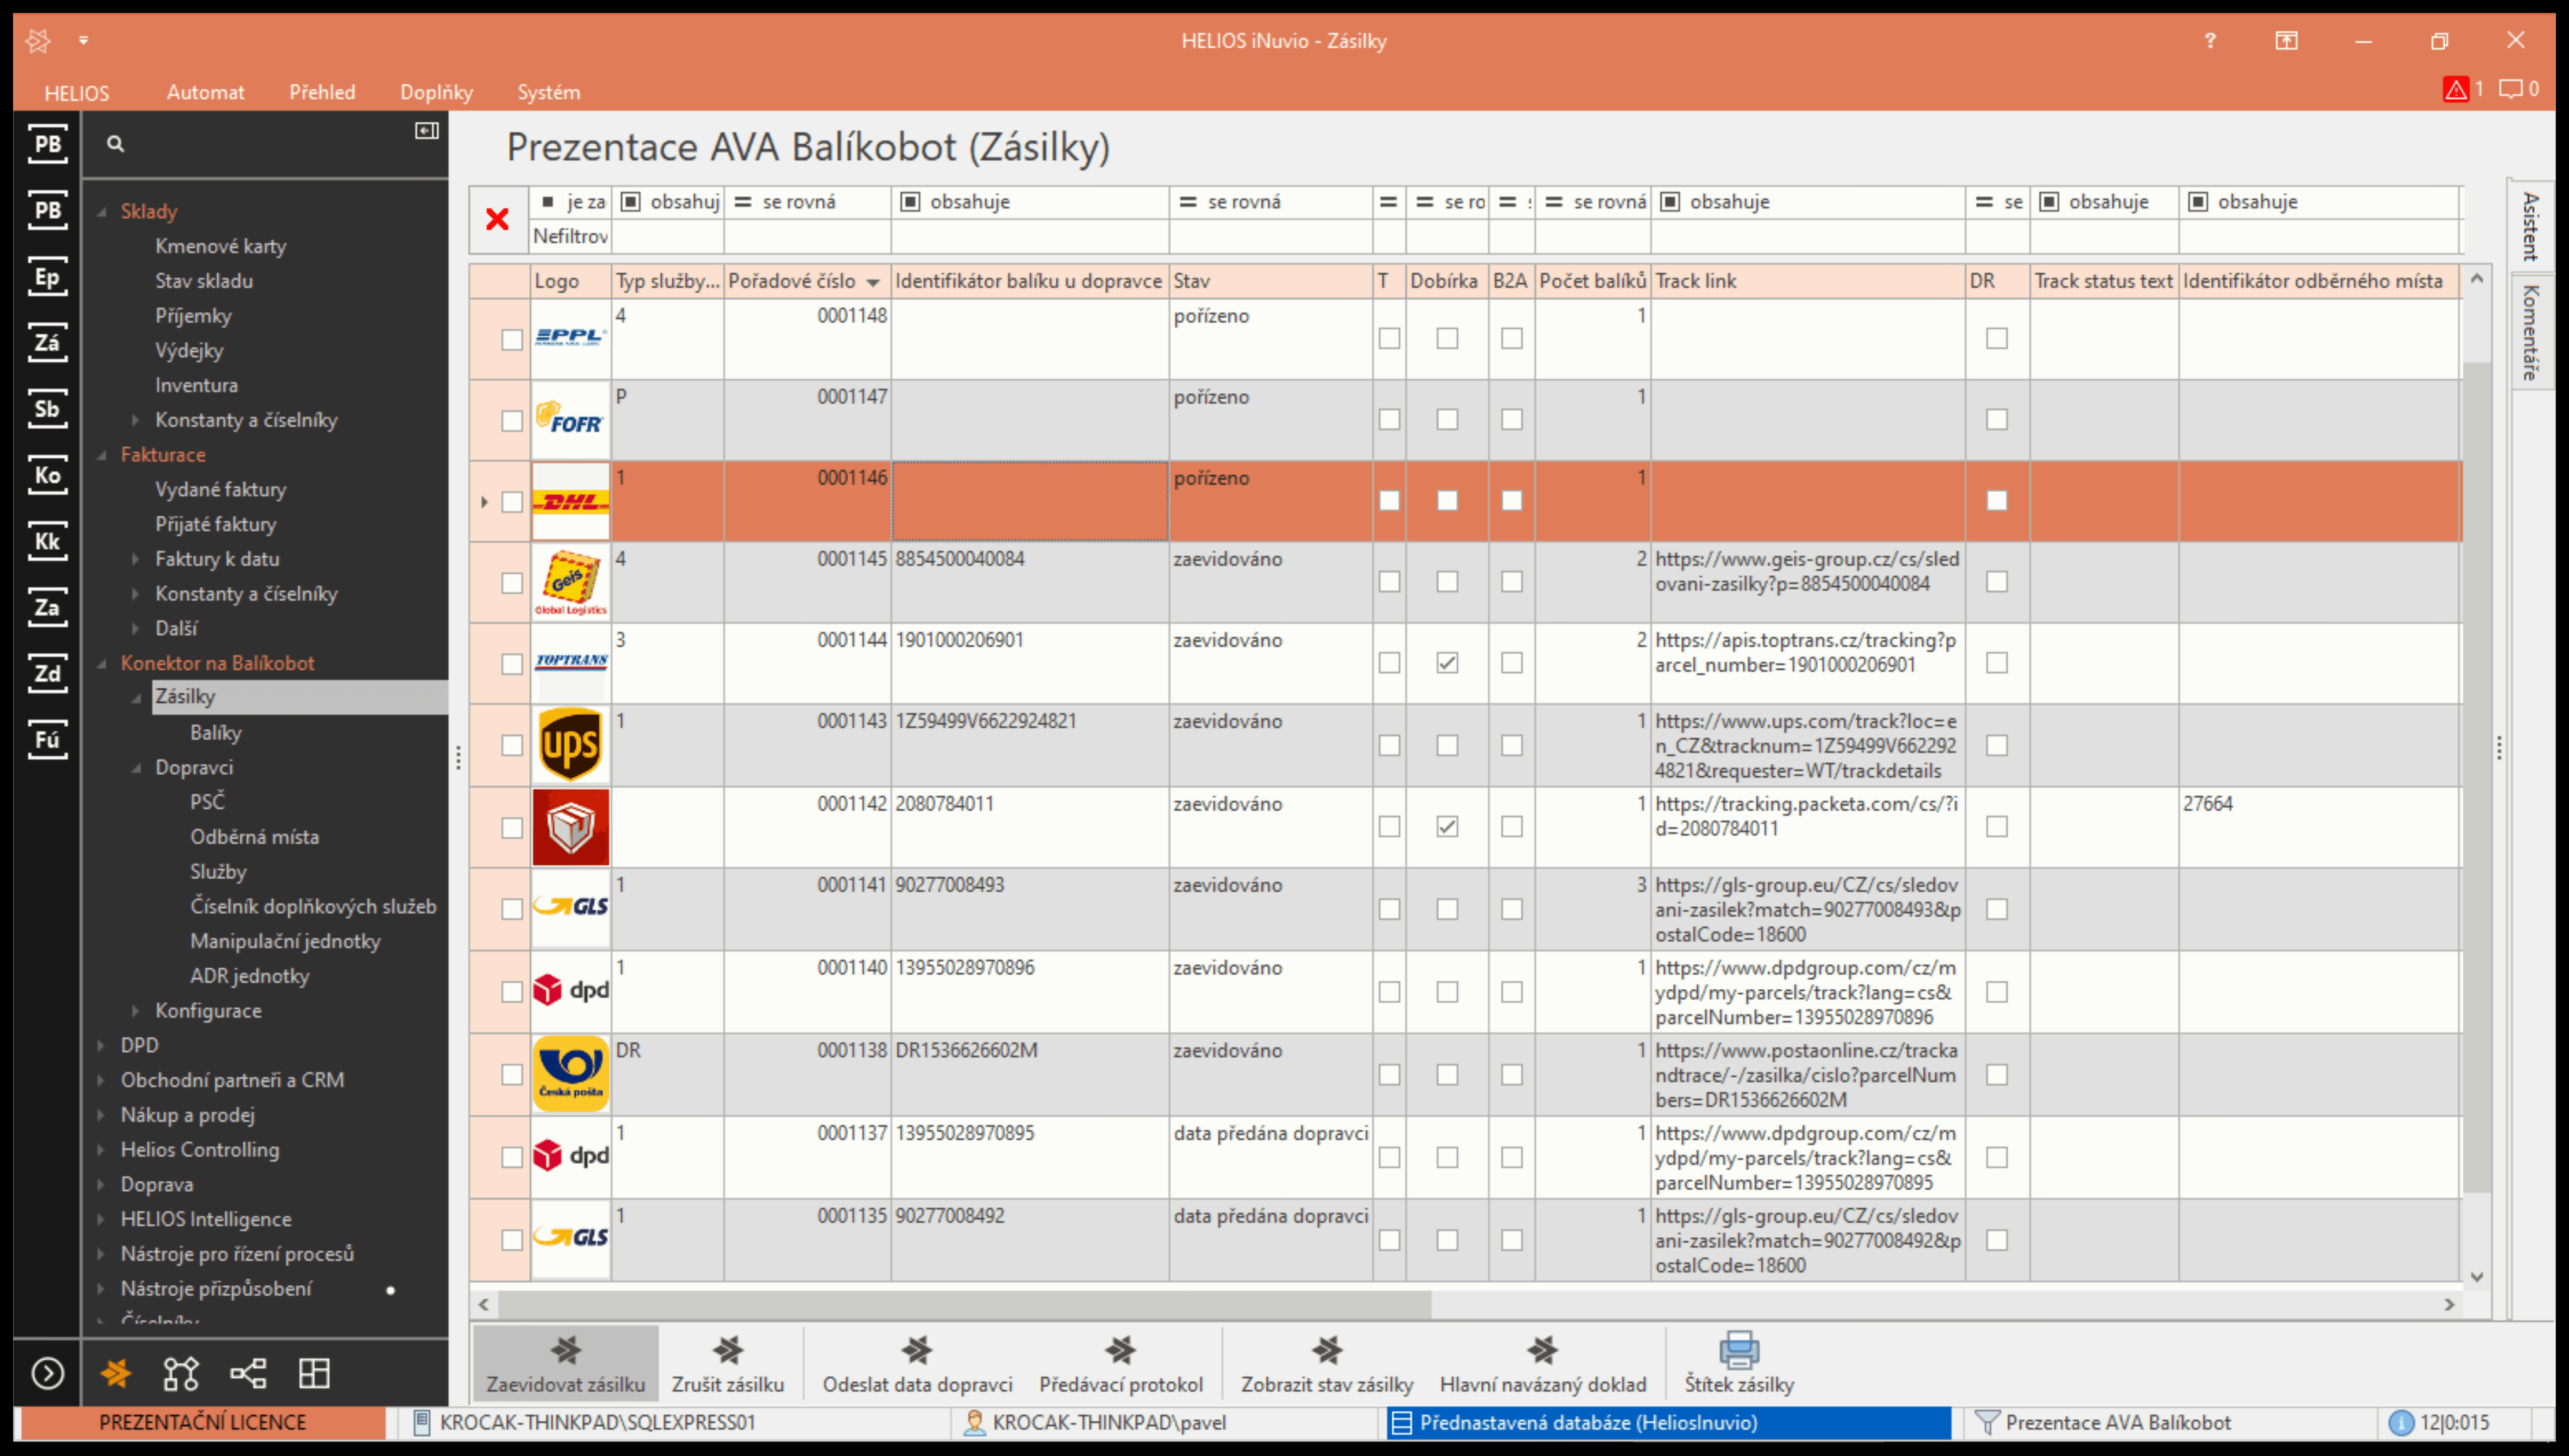This screenshot has width=2569, height=1456.
Task: Open the Přehled menu
Action: (x=322, y=92)
